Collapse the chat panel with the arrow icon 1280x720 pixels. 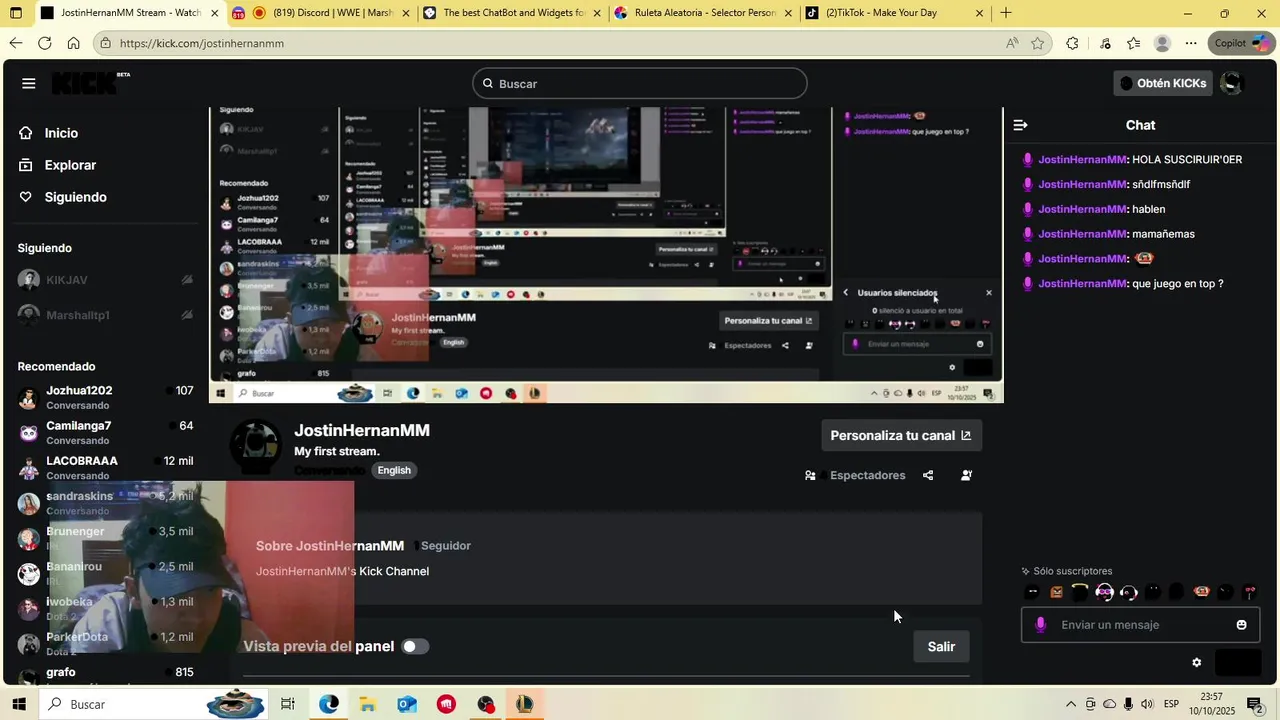coord(1020,125)
